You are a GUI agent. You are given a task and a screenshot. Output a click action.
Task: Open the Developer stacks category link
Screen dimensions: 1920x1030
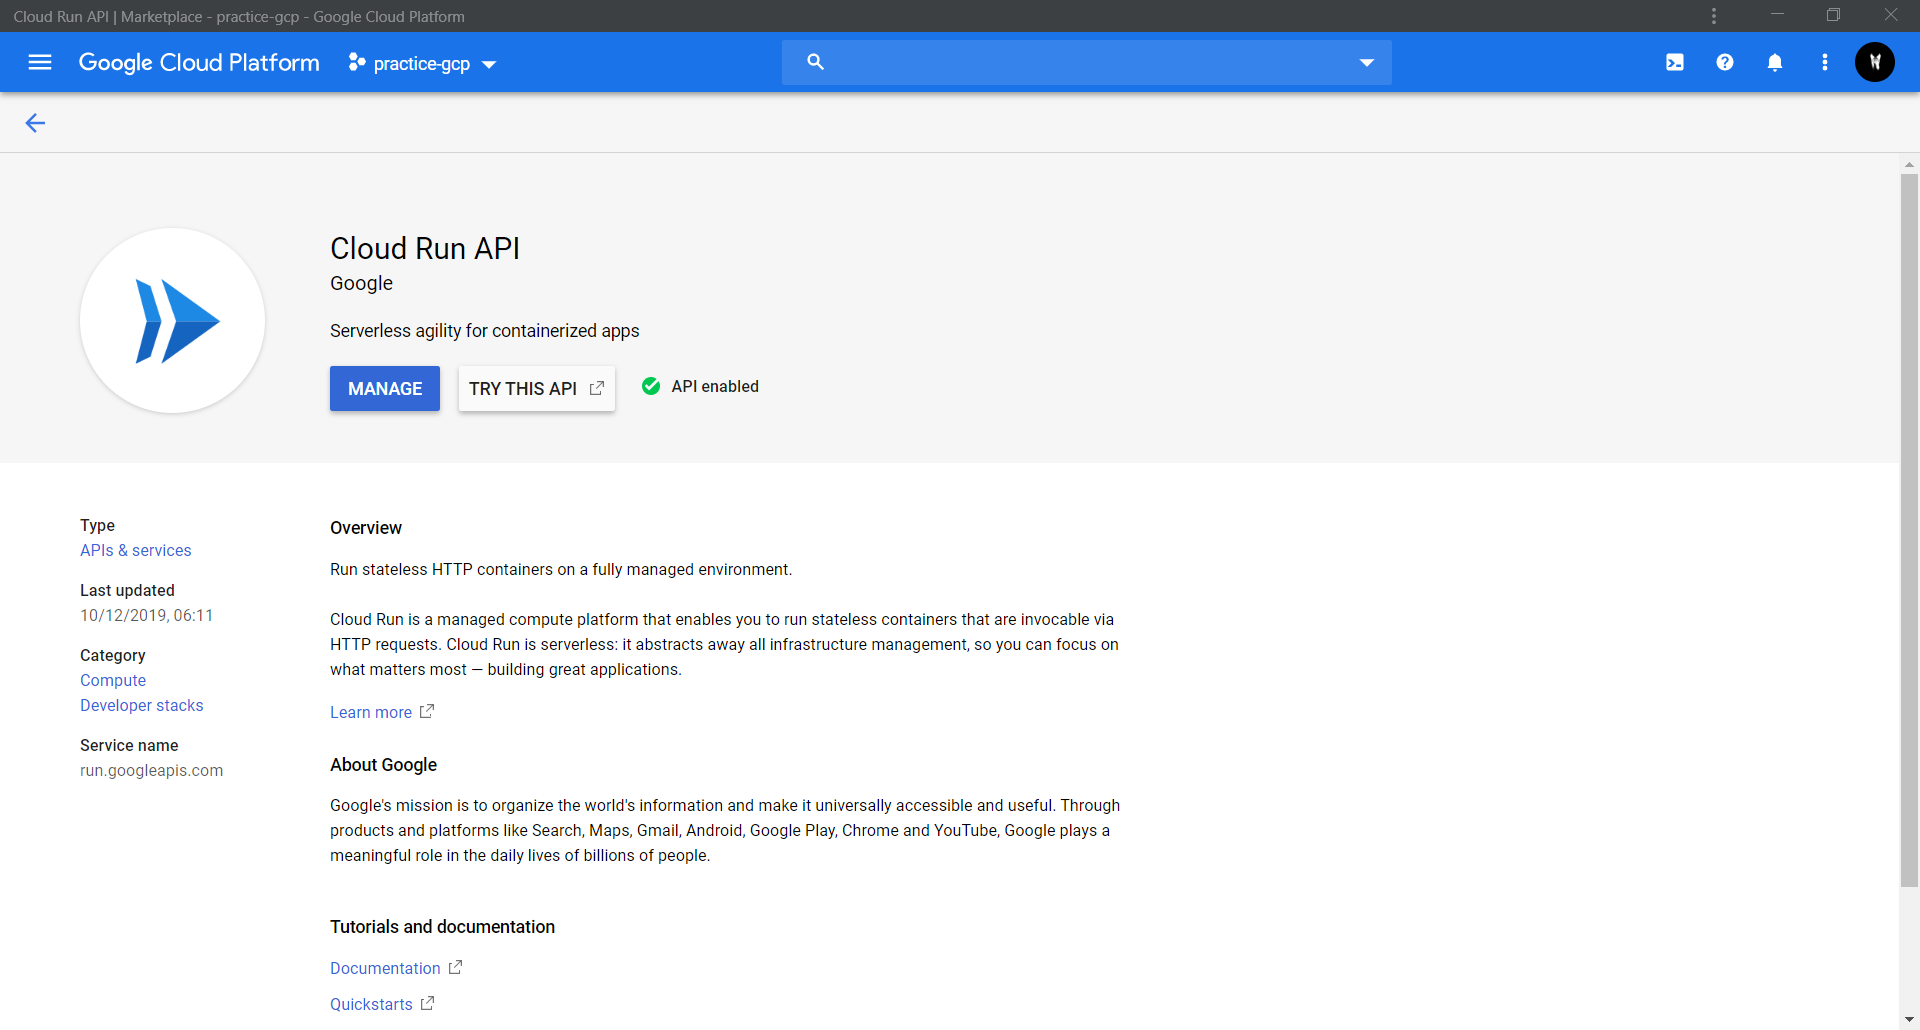coord(142,705)
